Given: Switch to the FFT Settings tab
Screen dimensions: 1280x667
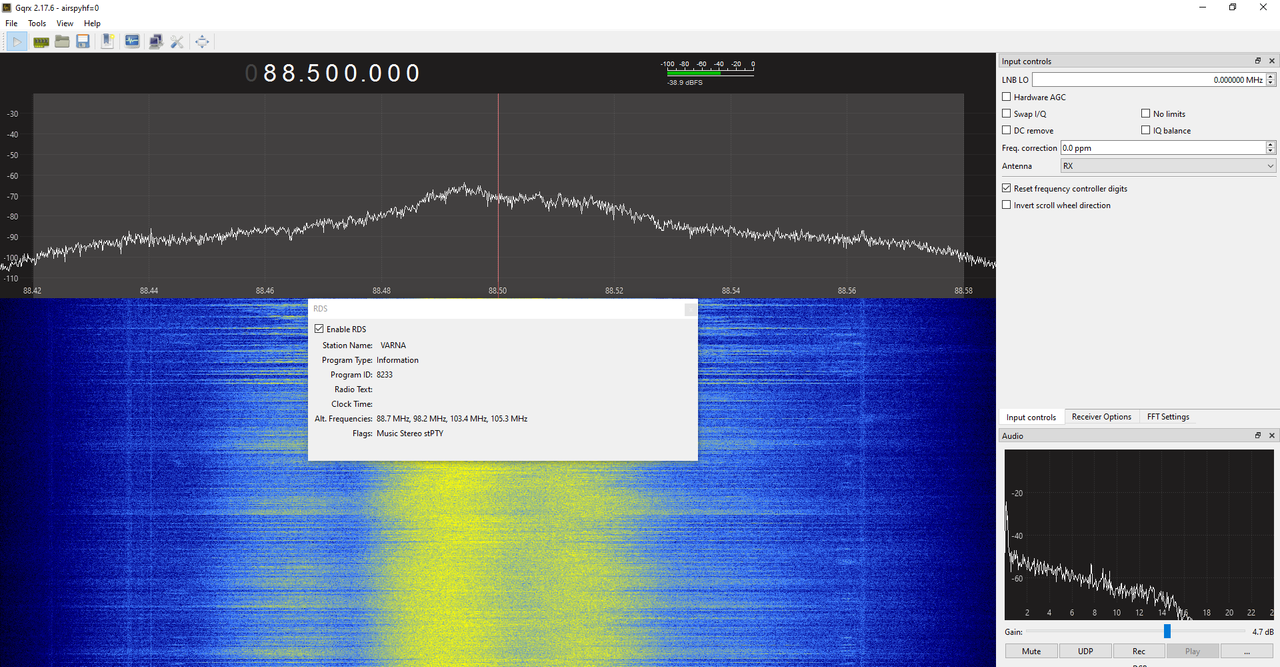Looking at the screenshot, I should [x=1168, y=417].
